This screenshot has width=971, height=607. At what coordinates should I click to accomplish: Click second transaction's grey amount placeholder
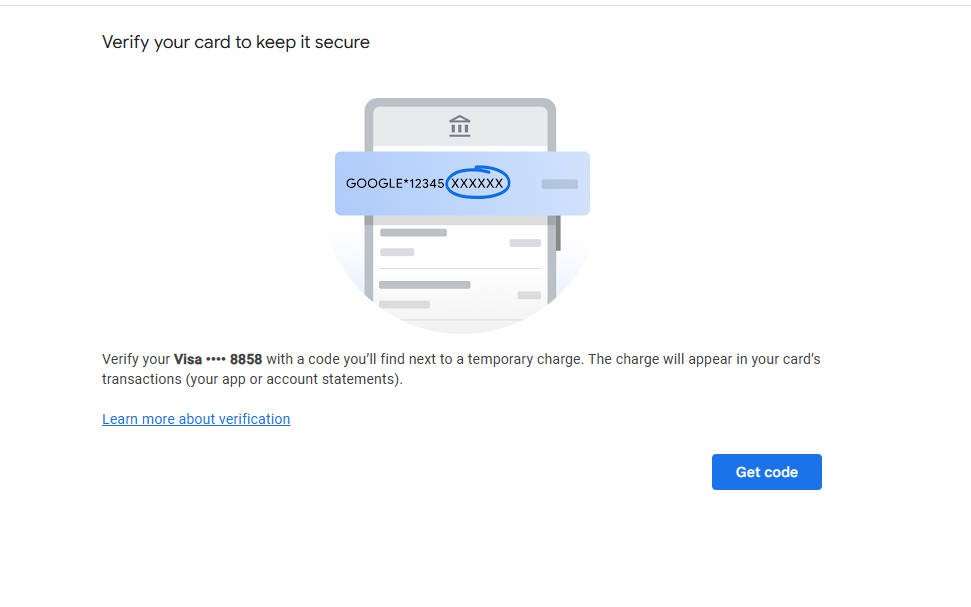click(529, 295)
